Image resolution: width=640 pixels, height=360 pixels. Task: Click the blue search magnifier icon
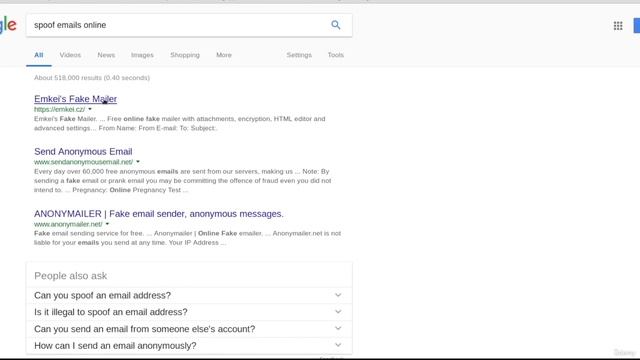(x=336, y=25)
